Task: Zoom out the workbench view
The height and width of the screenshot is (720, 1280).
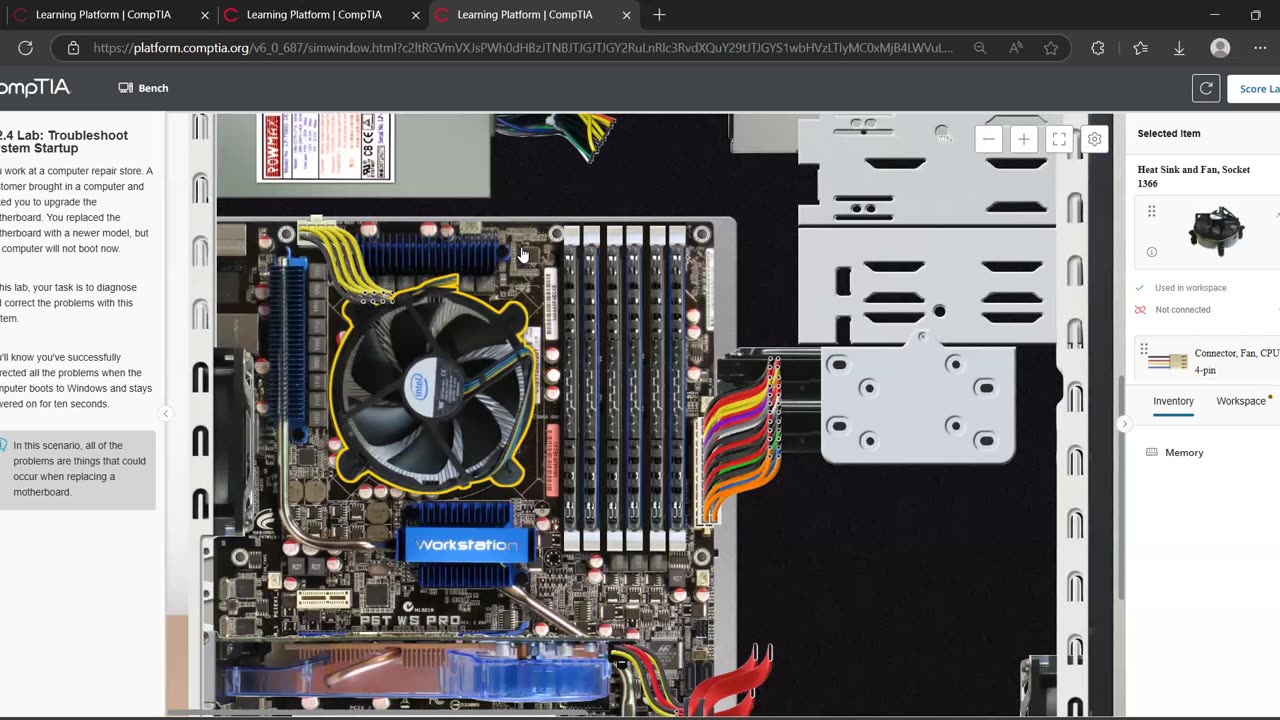Action: 988,140
